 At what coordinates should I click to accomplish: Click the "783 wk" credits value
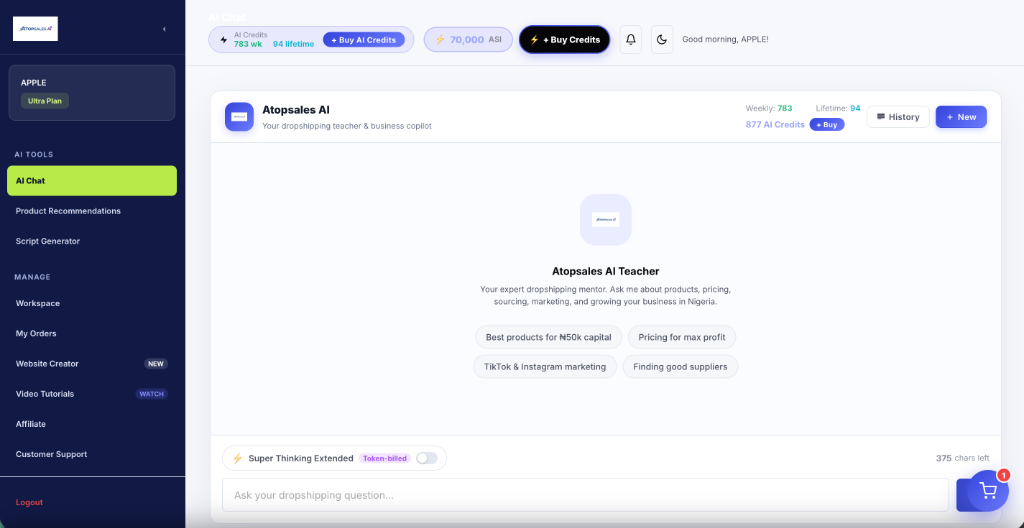248,44
